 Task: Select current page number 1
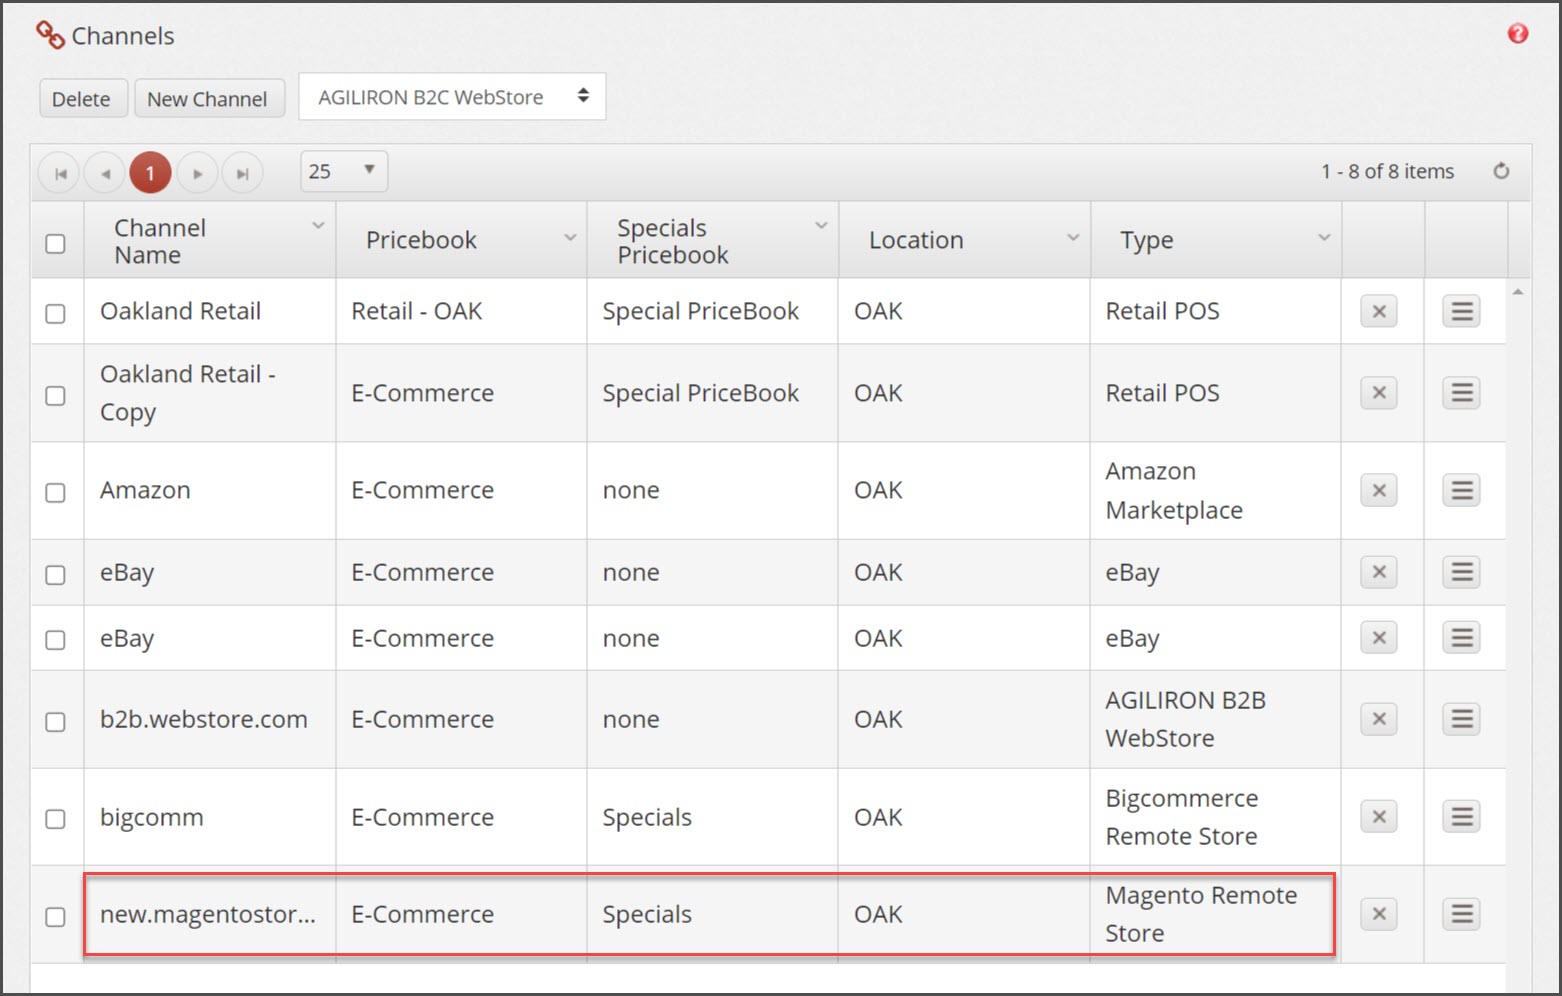pyautogui.click(x=150, y=173)
